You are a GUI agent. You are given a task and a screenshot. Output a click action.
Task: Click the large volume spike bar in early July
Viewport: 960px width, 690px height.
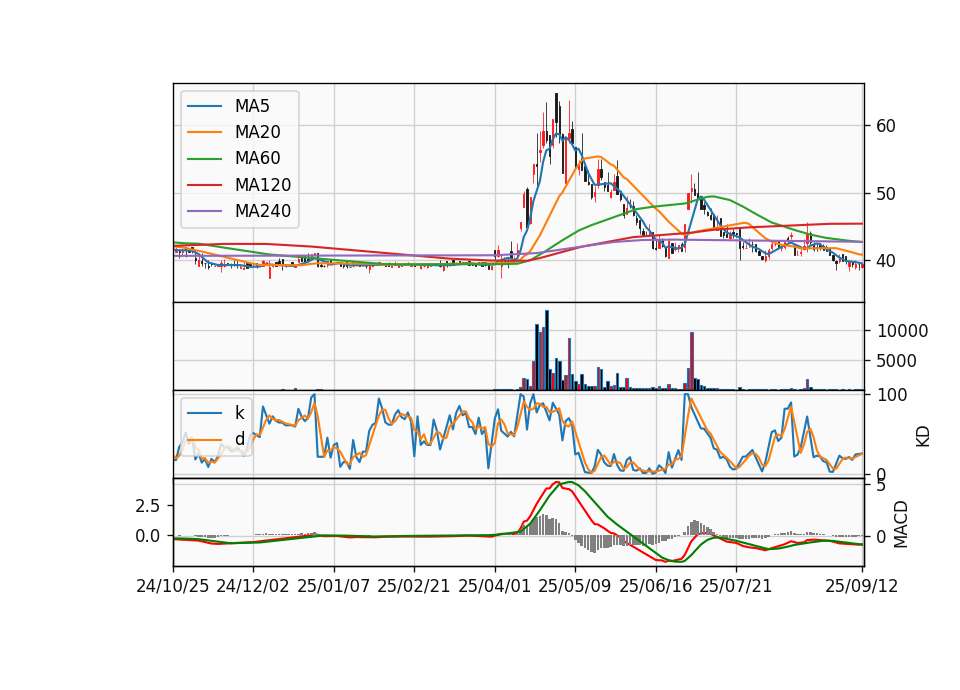point(692,361)
